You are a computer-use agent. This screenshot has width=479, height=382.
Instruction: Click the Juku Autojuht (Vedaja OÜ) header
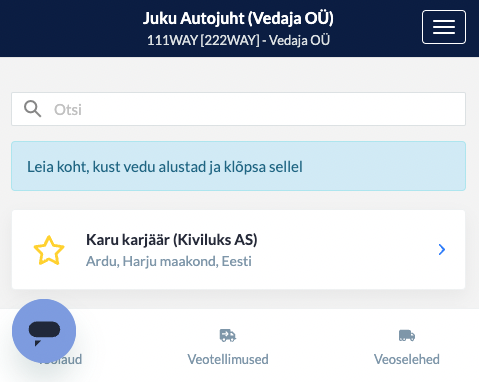pyautogui.click(x=238, y=18)
